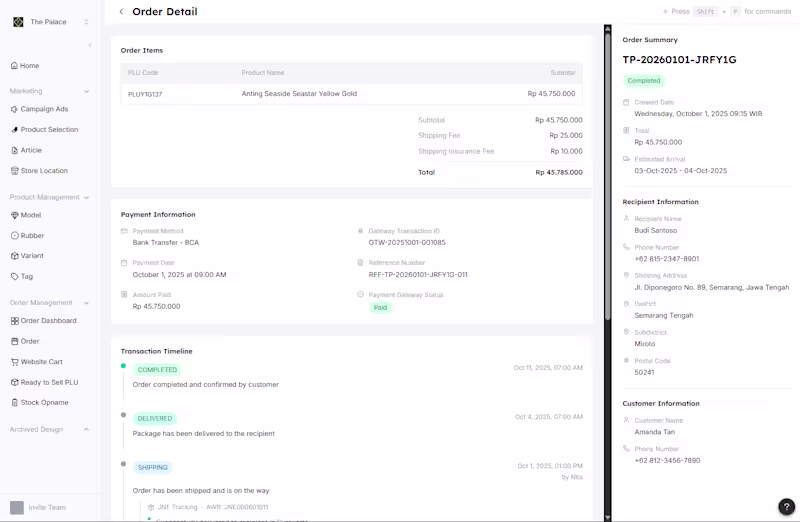The image size is (800, 522).
Task: Click Shipping Insurance Fee Rp 10.000
Action: (566, 151)
